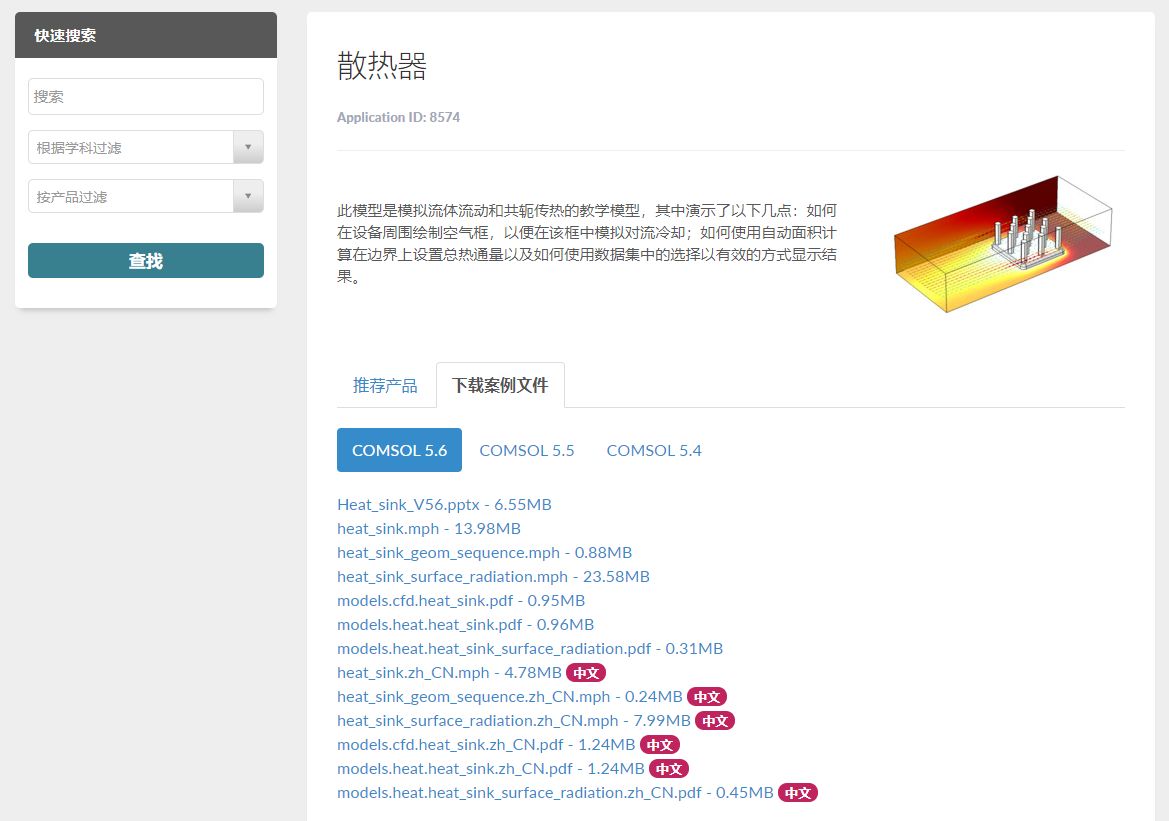The width and height of the screenshot is (1169, 821).
Task: Open models.heat.heat_sink_surface_radiation.pdf 0.31MB link
Action: pos(530,649)
